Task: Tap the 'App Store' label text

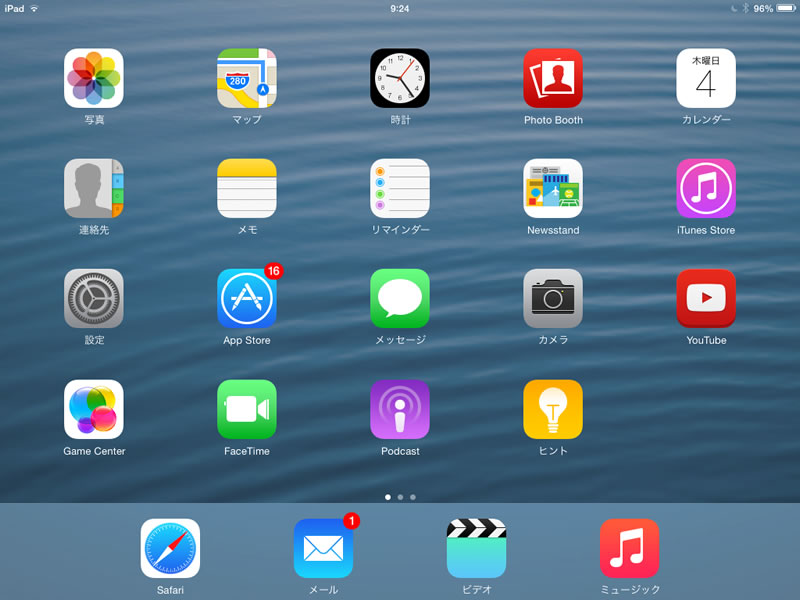Action: click(247, 341)
